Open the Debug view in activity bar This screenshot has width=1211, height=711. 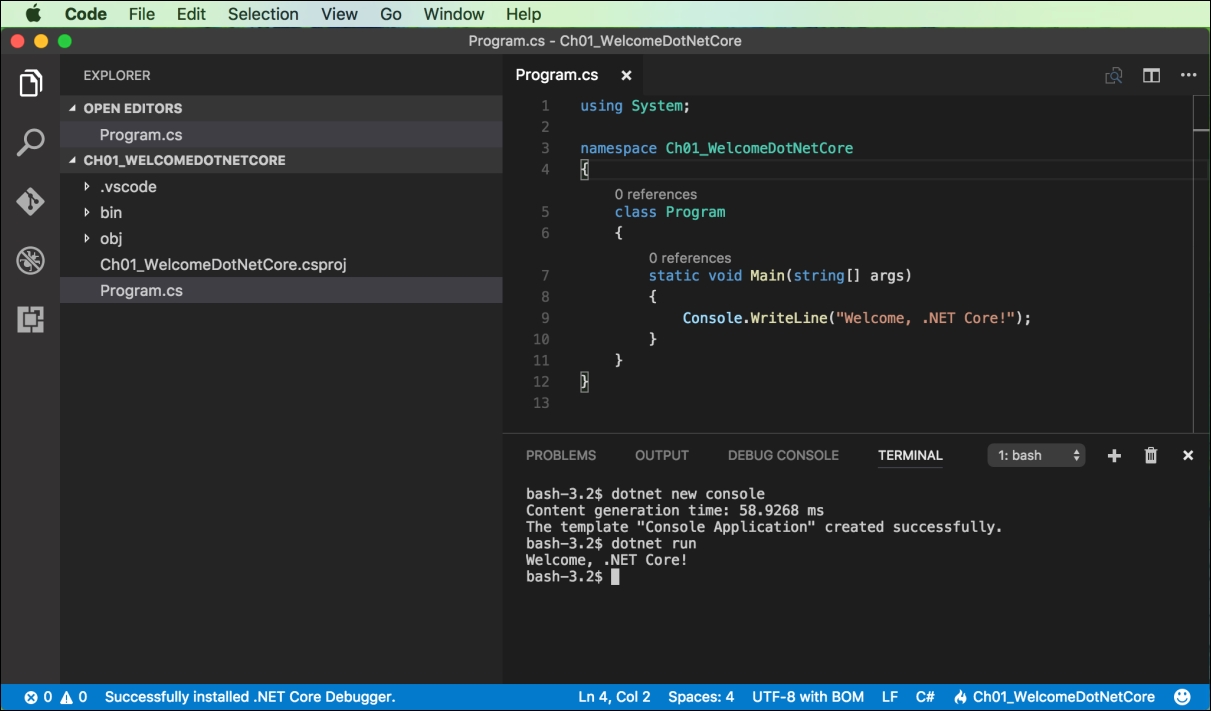pyautogui.click(x=31, y=261)
